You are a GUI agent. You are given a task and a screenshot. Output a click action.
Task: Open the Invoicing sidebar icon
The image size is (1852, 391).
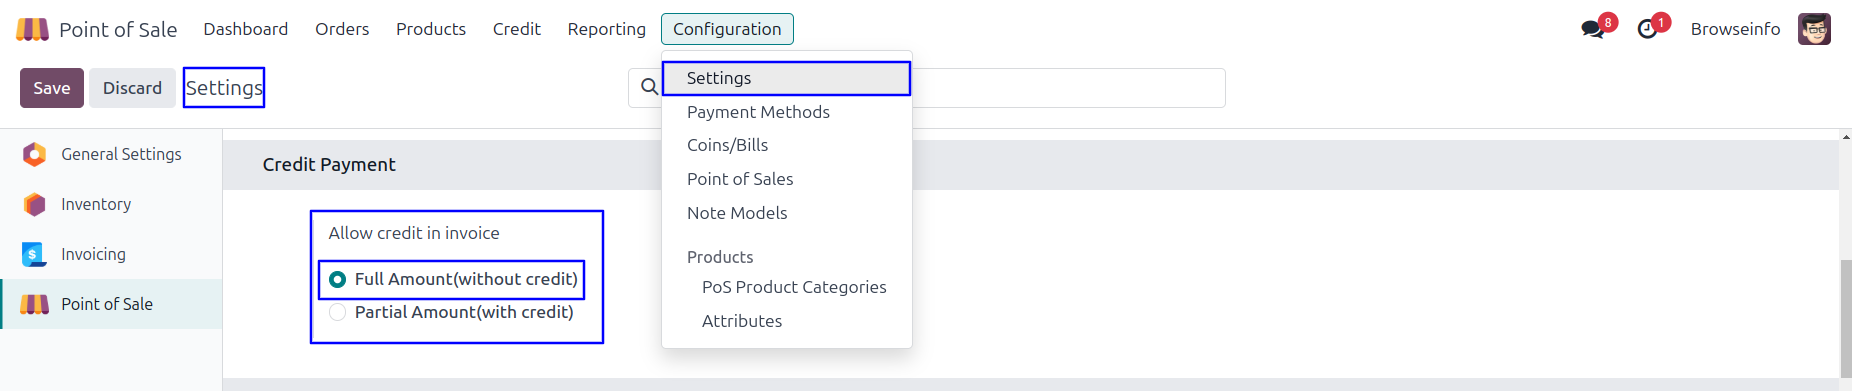click(x=34, y=254)
